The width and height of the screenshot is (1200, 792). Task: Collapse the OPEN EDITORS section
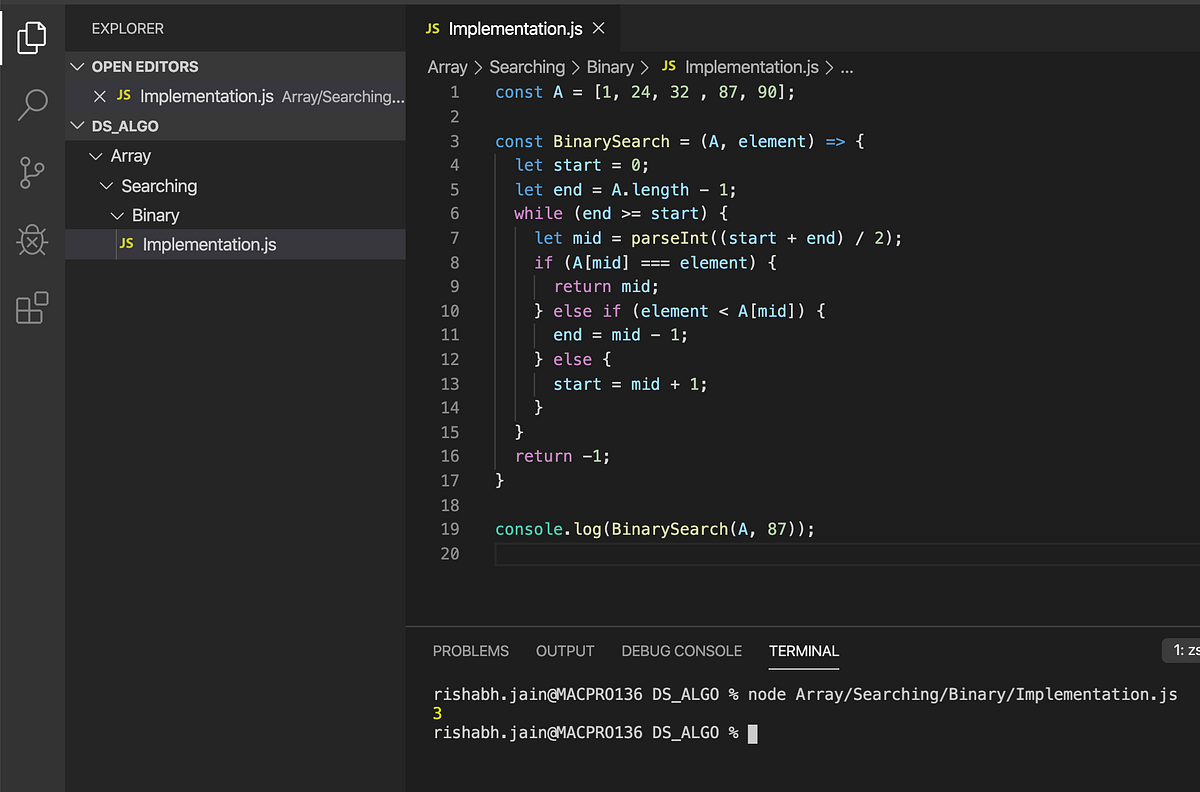click(77, 66)
